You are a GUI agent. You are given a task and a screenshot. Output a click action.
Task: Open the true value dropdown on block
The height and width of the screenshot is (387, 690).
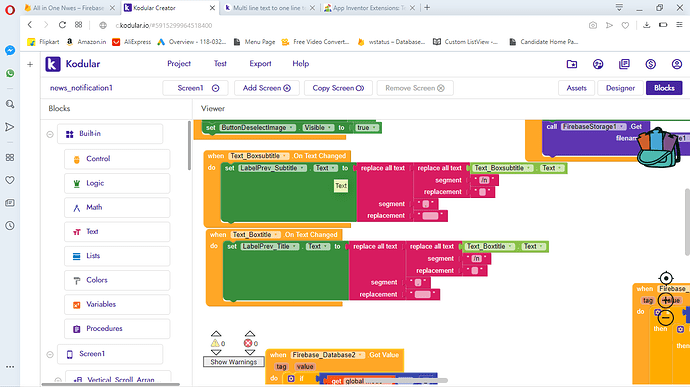(374, 128)
